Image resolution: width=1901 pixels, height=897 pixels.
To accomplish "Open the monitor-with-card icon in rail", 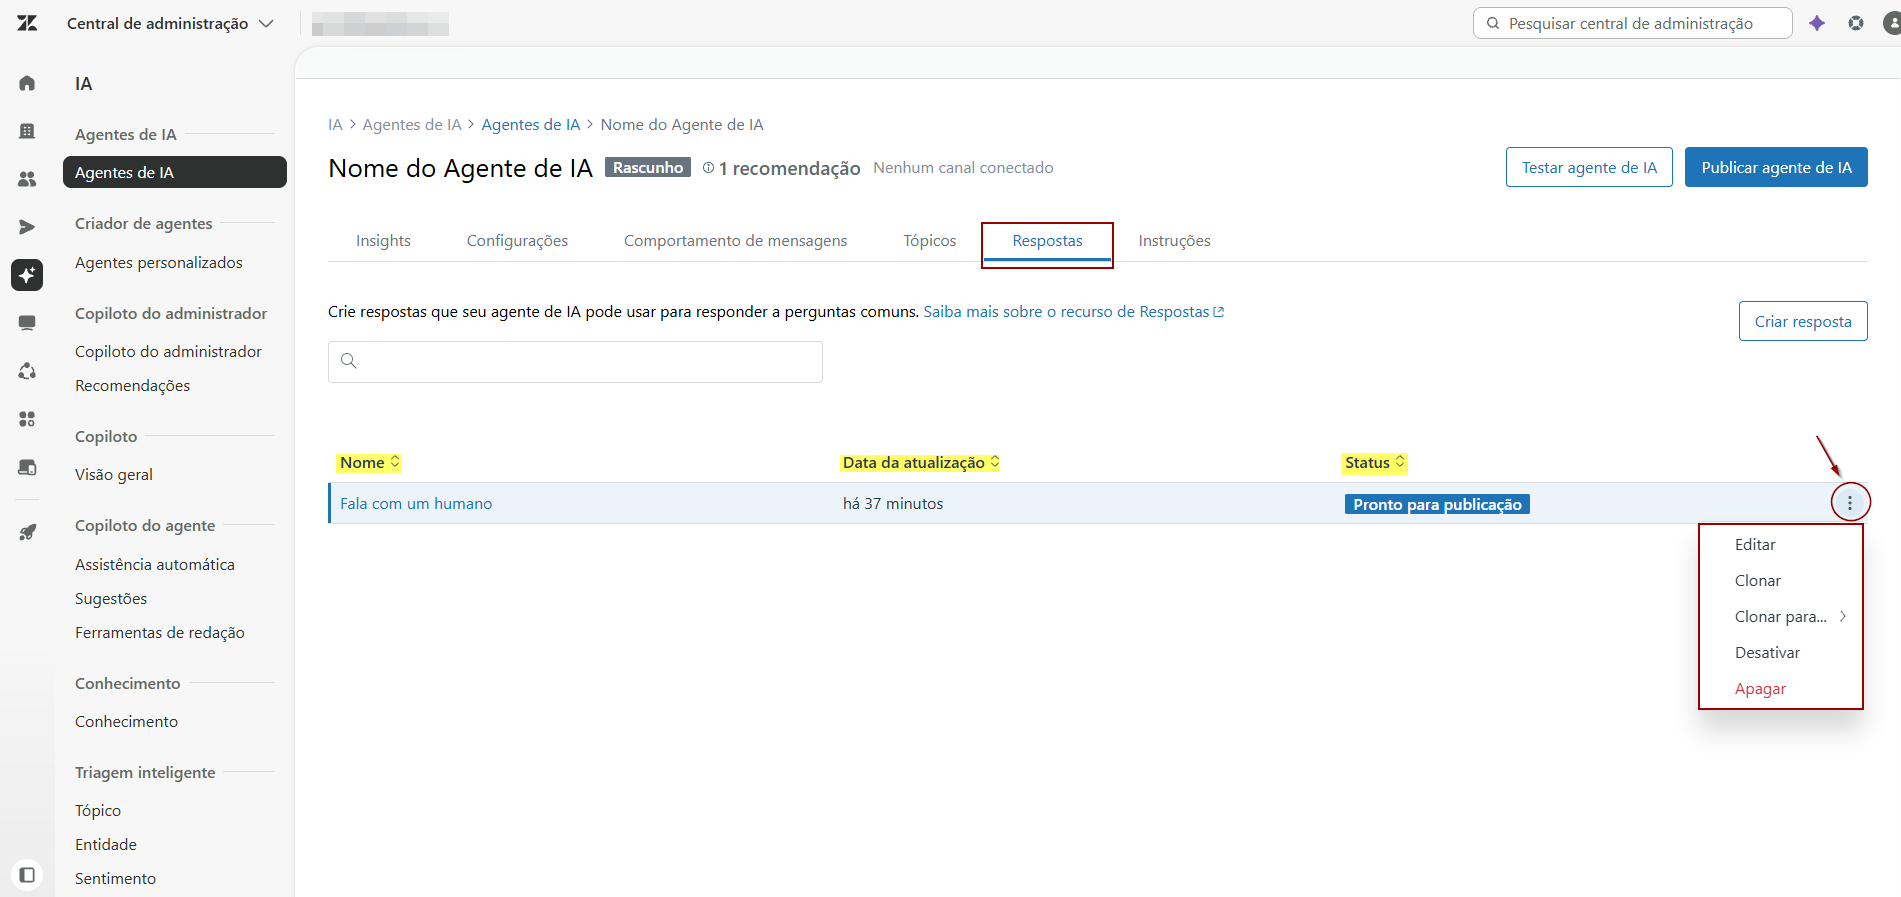I will [x=27, y=467].
